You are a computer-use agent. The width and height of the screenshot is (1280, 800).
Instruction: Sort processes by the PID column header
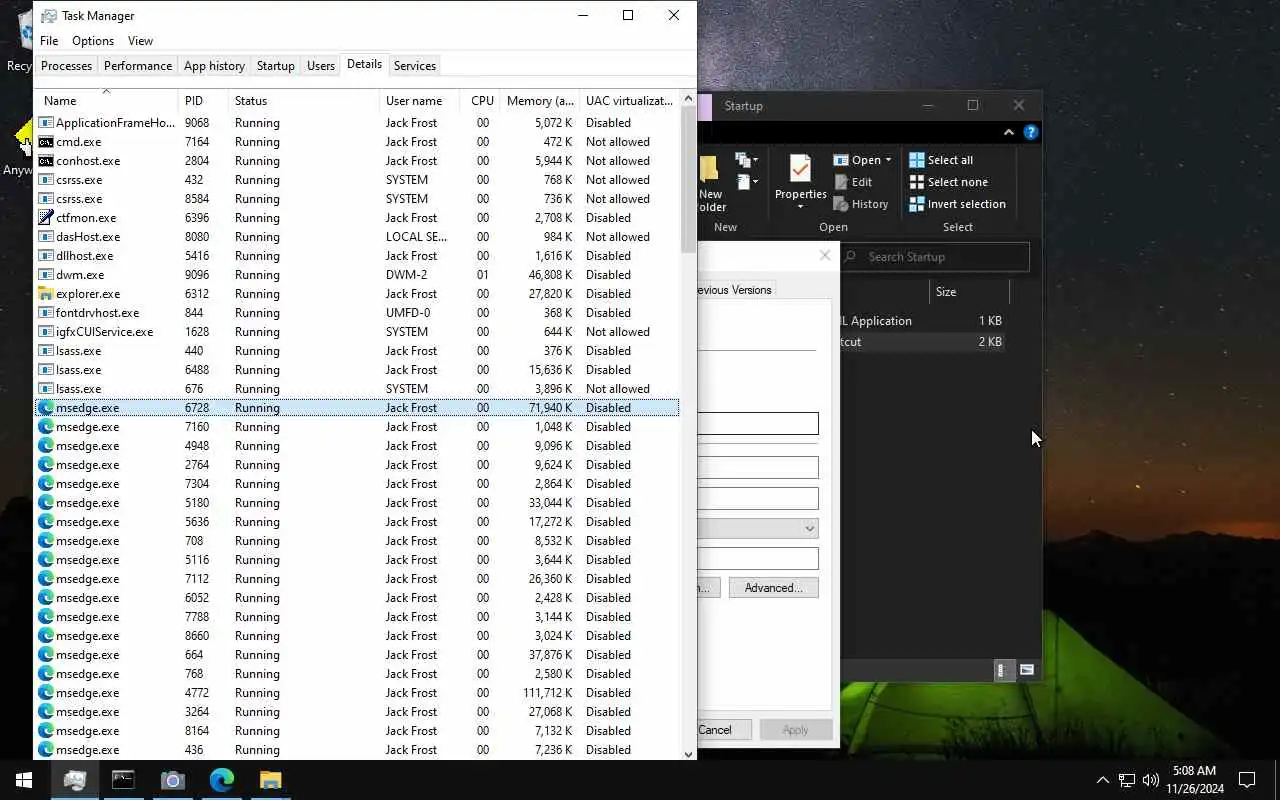pos(204,101)
